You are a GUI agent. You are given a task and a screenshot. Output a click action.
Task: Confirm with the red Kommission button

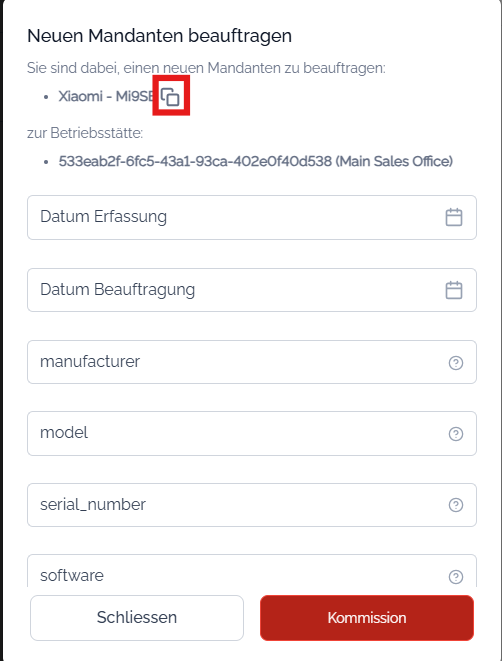(367, 618)
